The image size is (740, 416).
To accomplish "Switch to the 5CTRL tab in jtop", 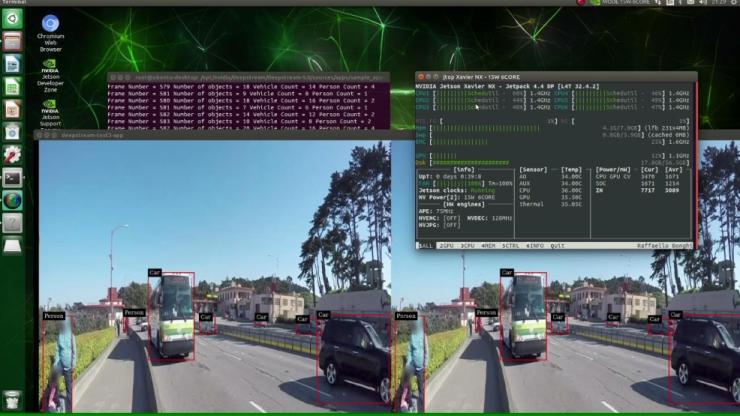I will [x=510, y=246].
